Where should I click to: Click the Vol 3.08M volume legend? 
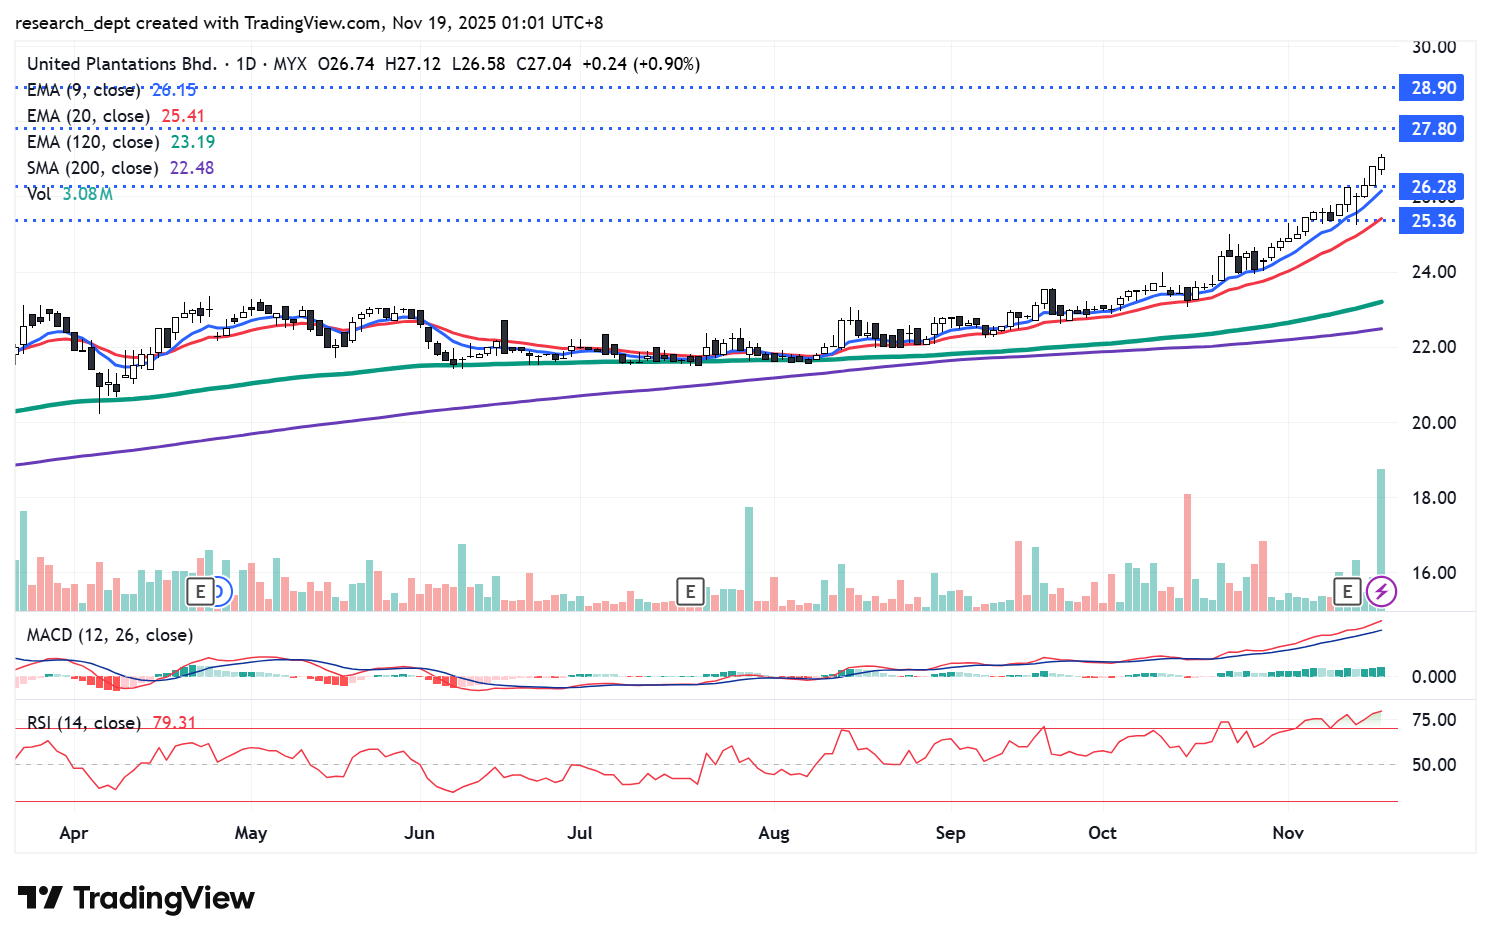[x=69, y=194]
